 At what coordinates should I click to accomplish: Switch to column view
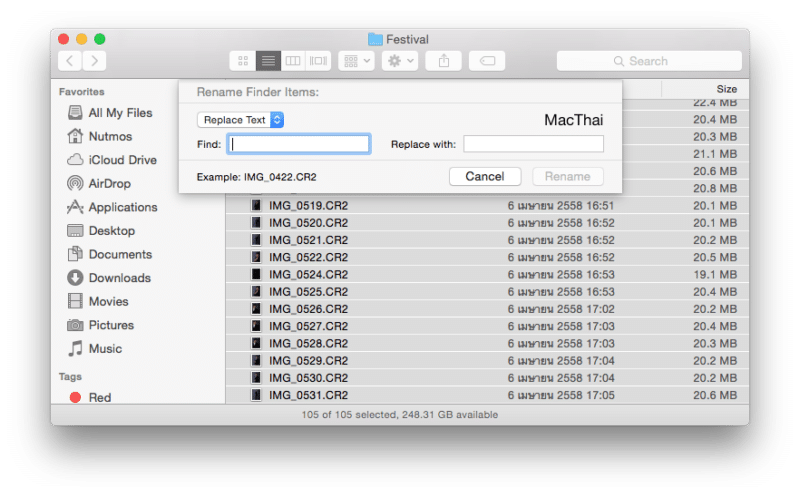(x=293, y=61)
